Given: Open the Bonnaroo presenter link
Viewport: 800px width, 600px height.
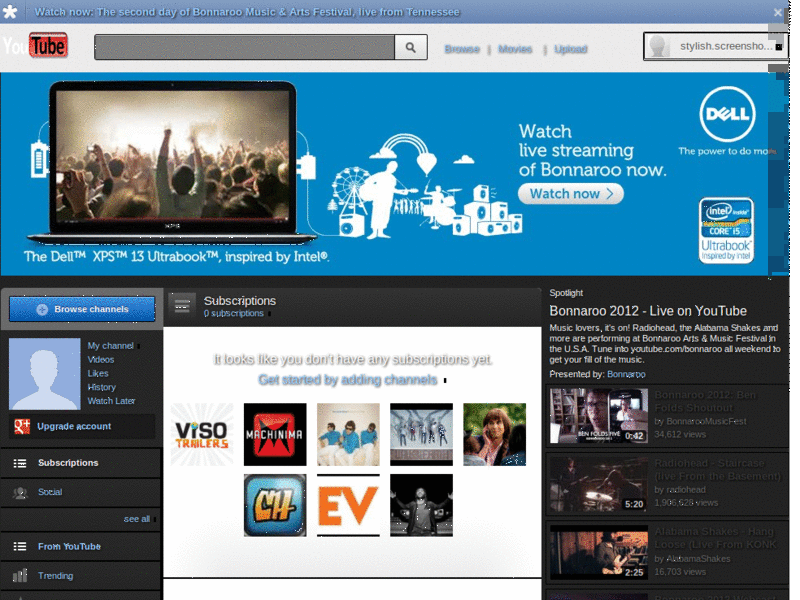Looking at the screenshot, I should click(626, 374).
